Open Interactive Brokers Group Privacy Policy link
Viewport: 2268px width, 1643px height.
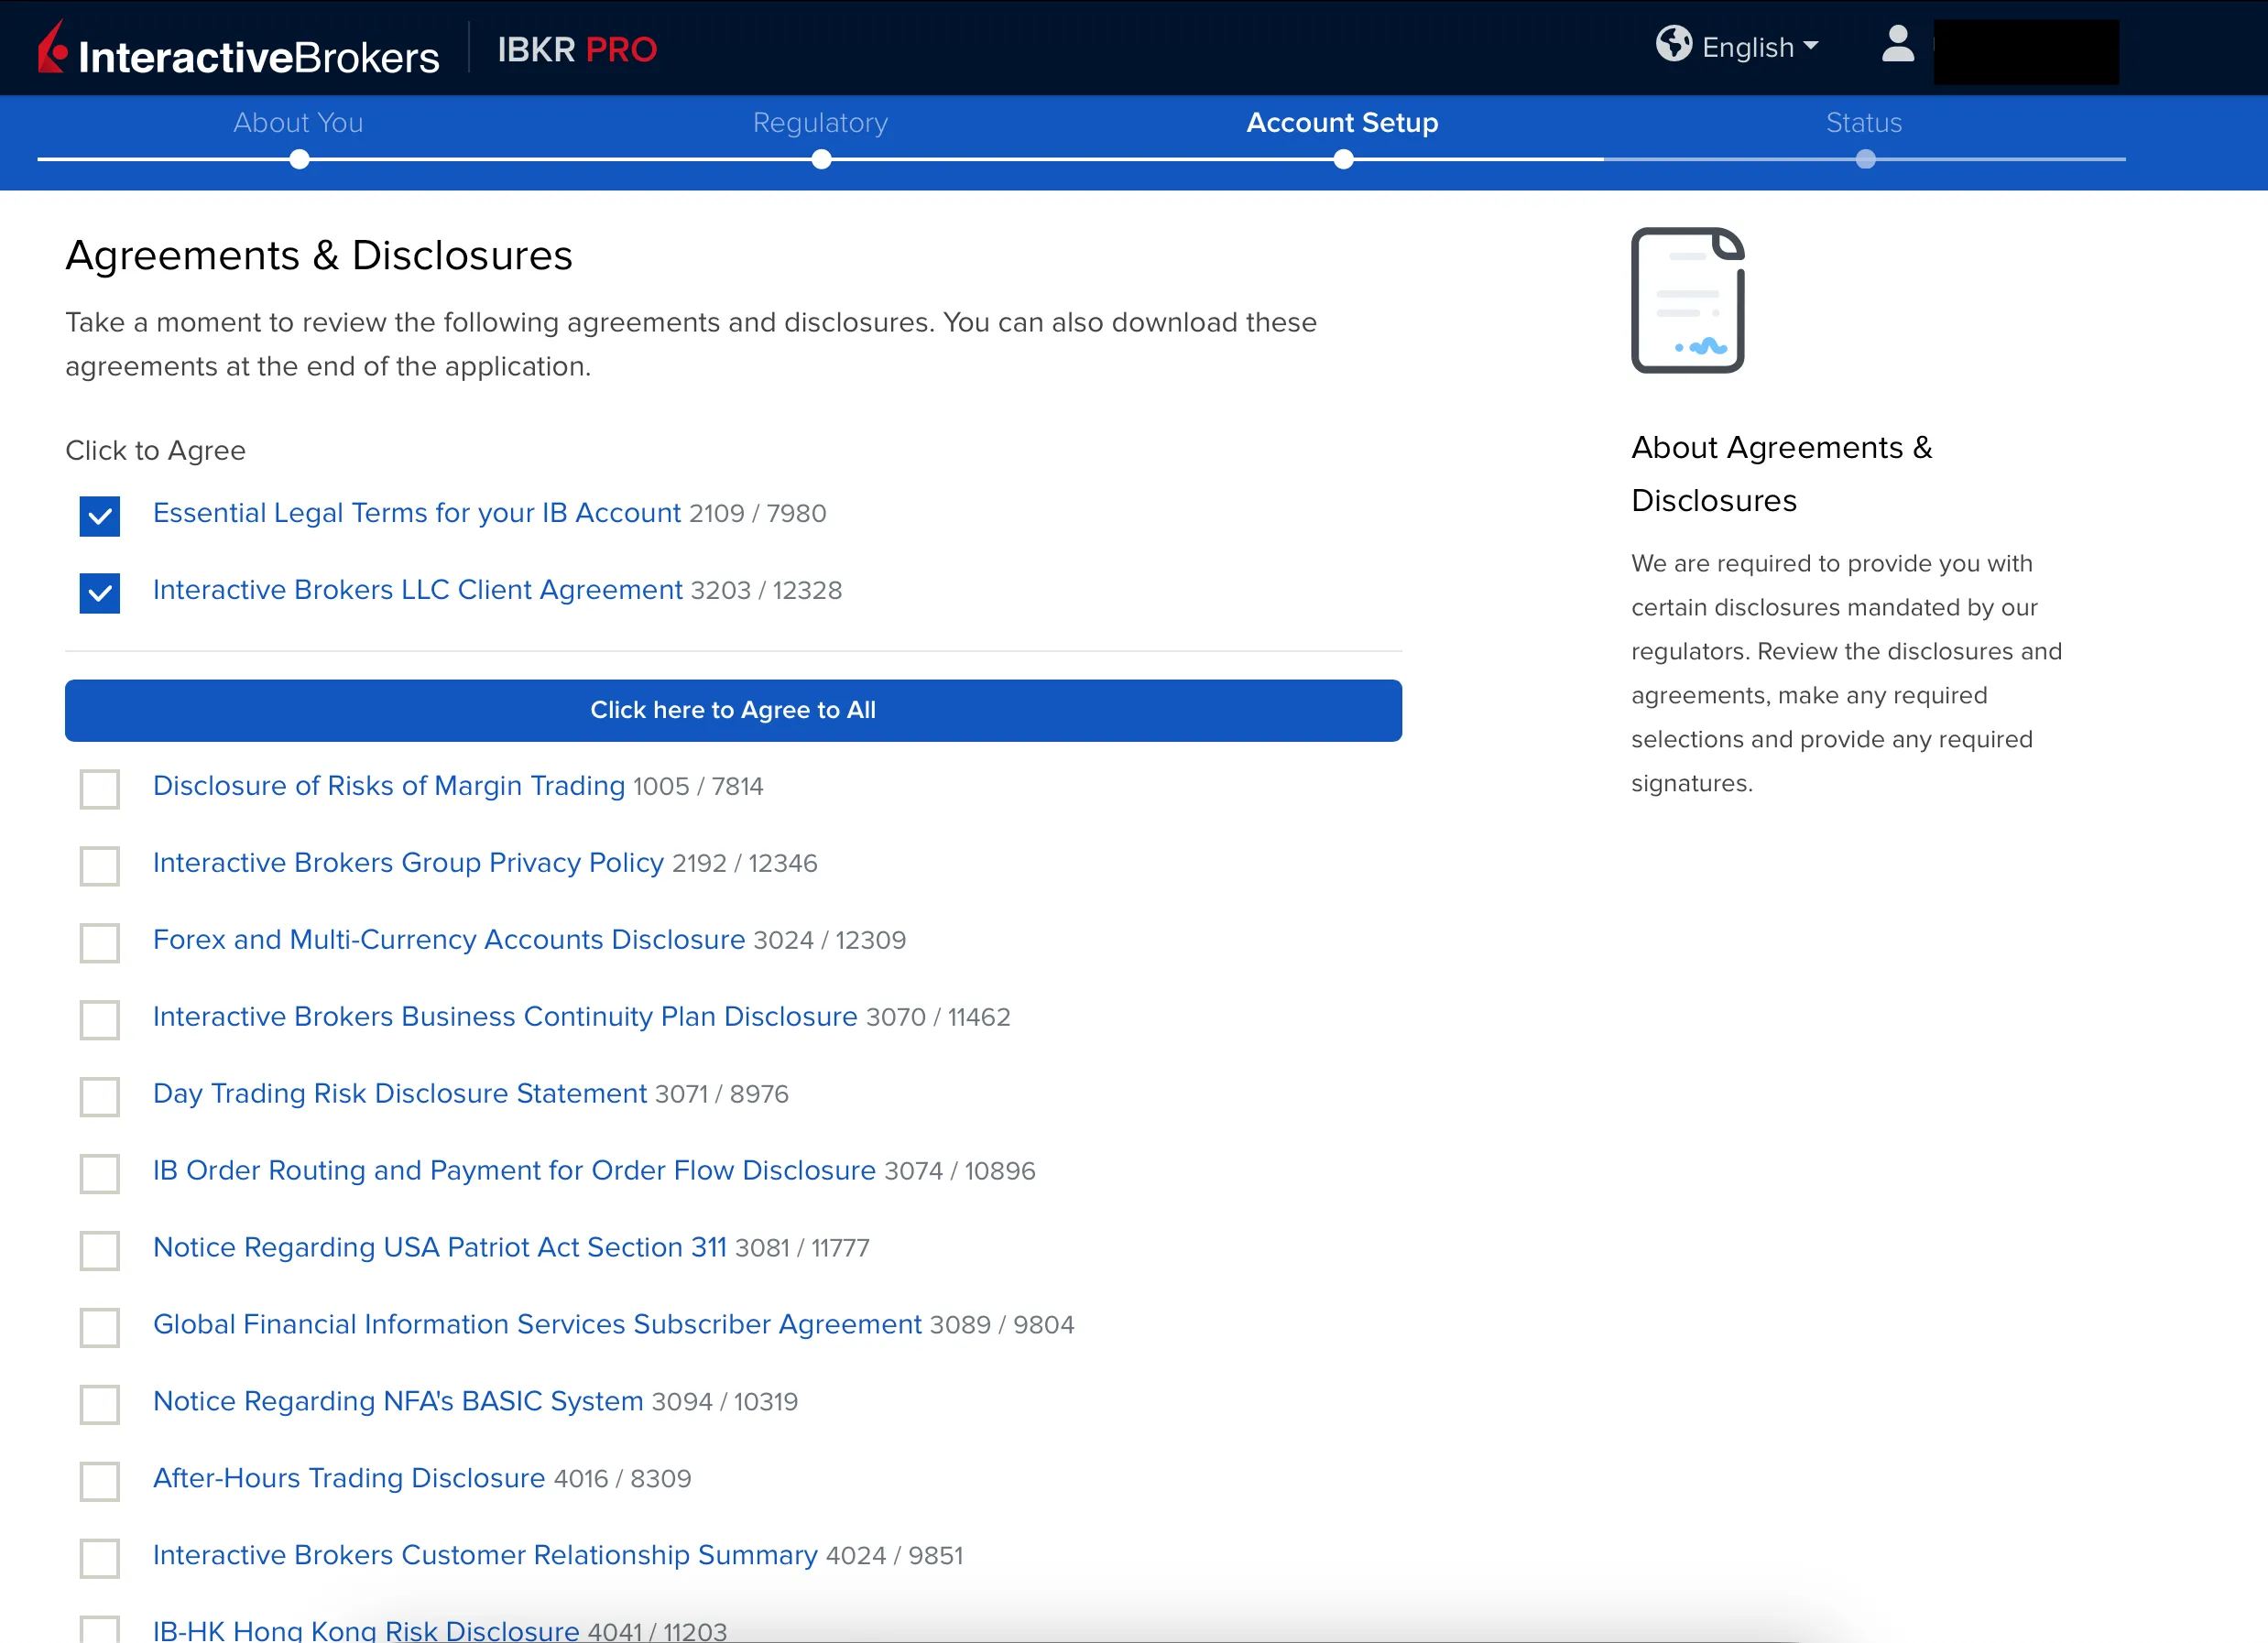click(x=408, y=863)
